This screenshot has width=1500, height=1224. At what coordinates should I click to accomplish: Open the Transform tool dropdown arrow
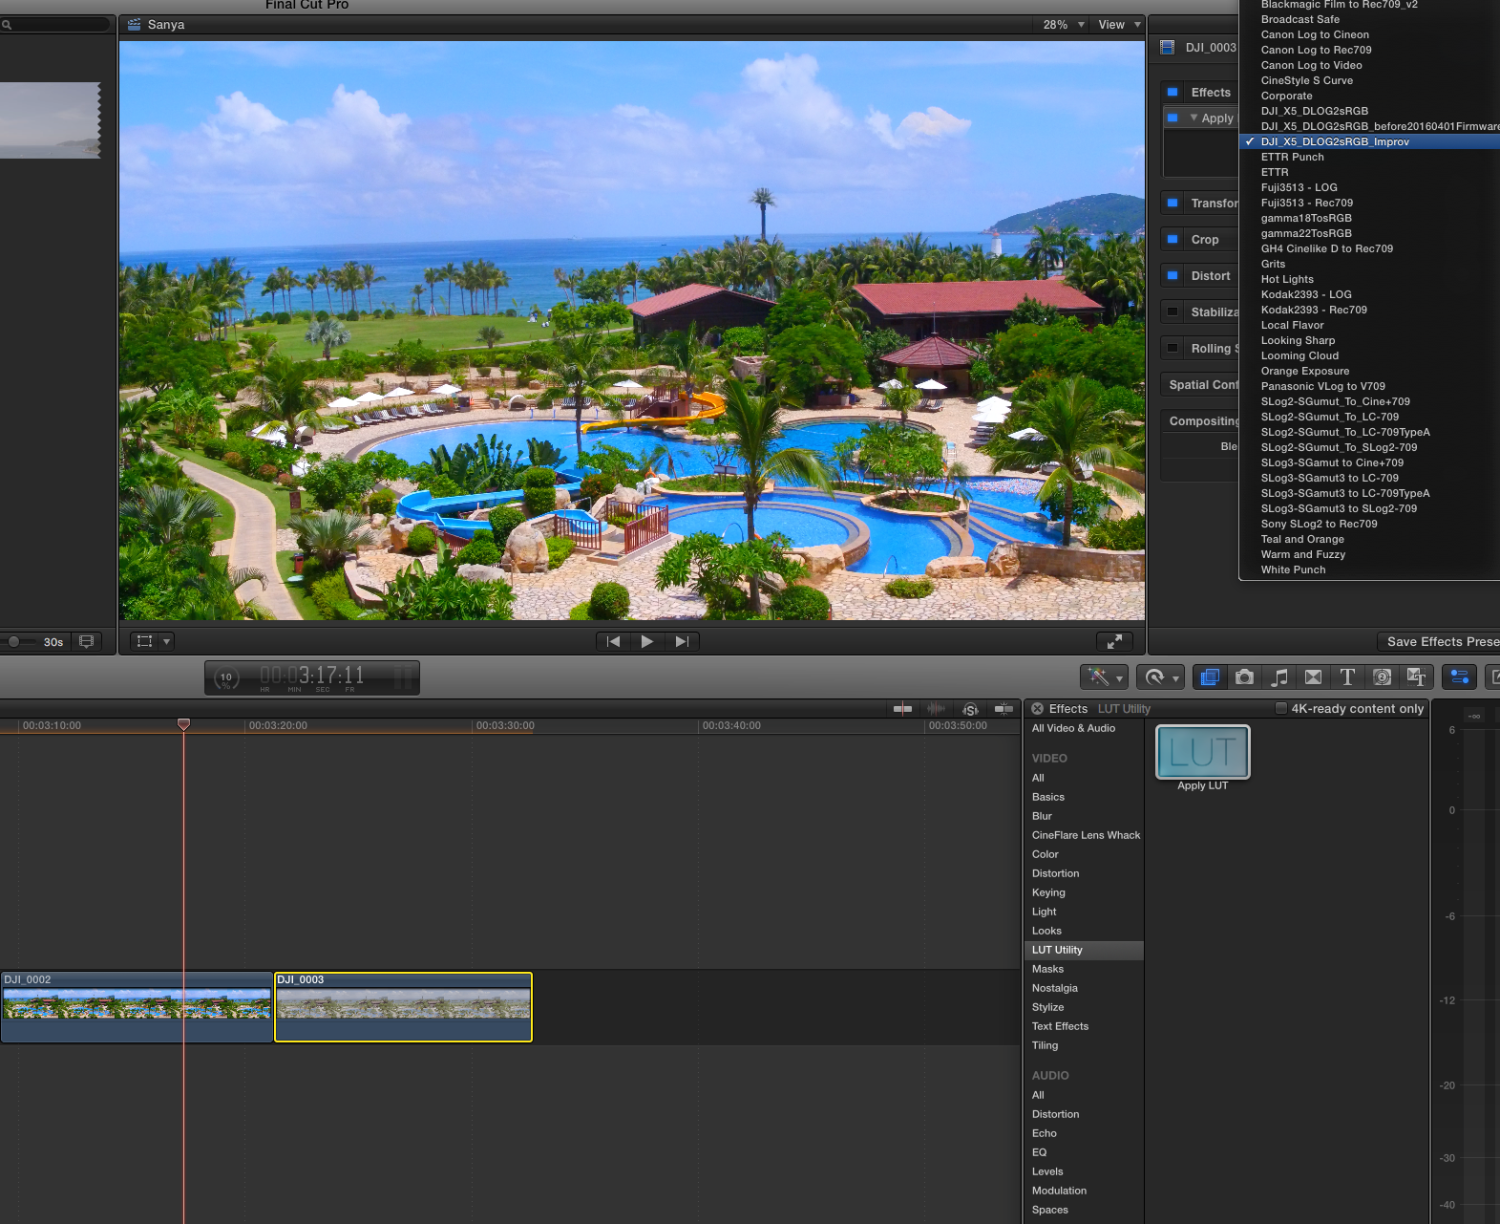tap(167, 641)
